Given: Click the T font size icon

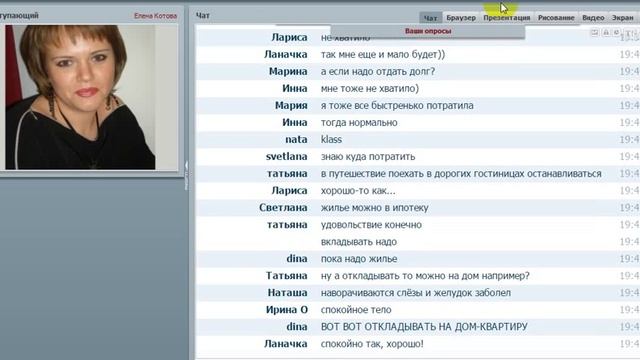Looking at the screenshot, I should pyautogui.click(x=629, y=33).
